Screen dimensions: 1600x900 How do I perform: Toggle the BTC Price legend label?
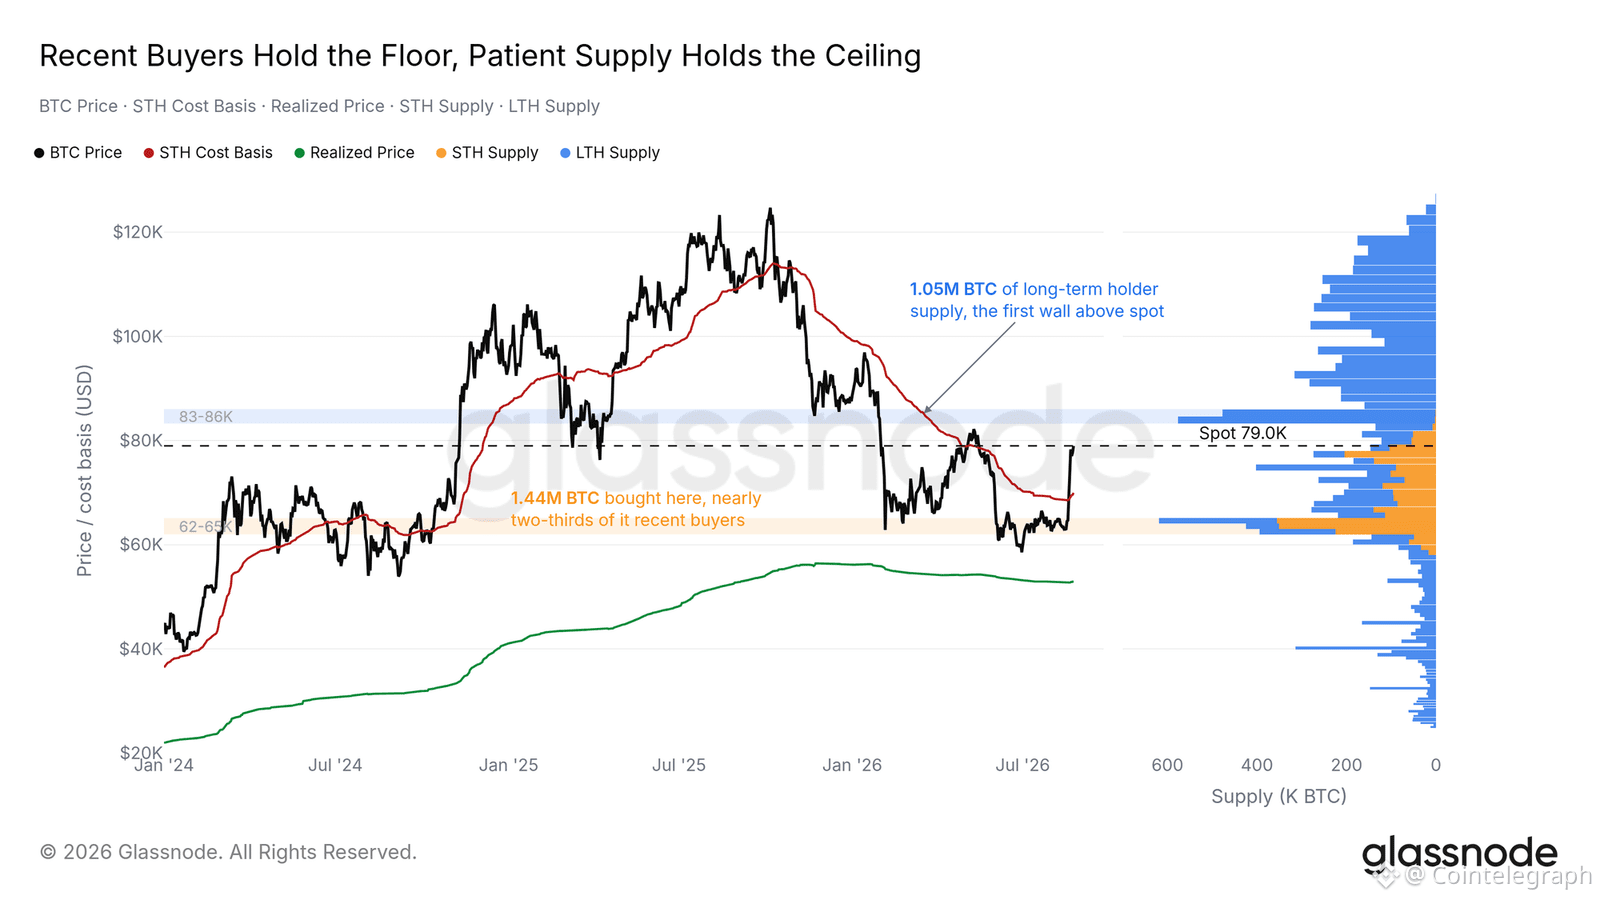coord(86,153)
